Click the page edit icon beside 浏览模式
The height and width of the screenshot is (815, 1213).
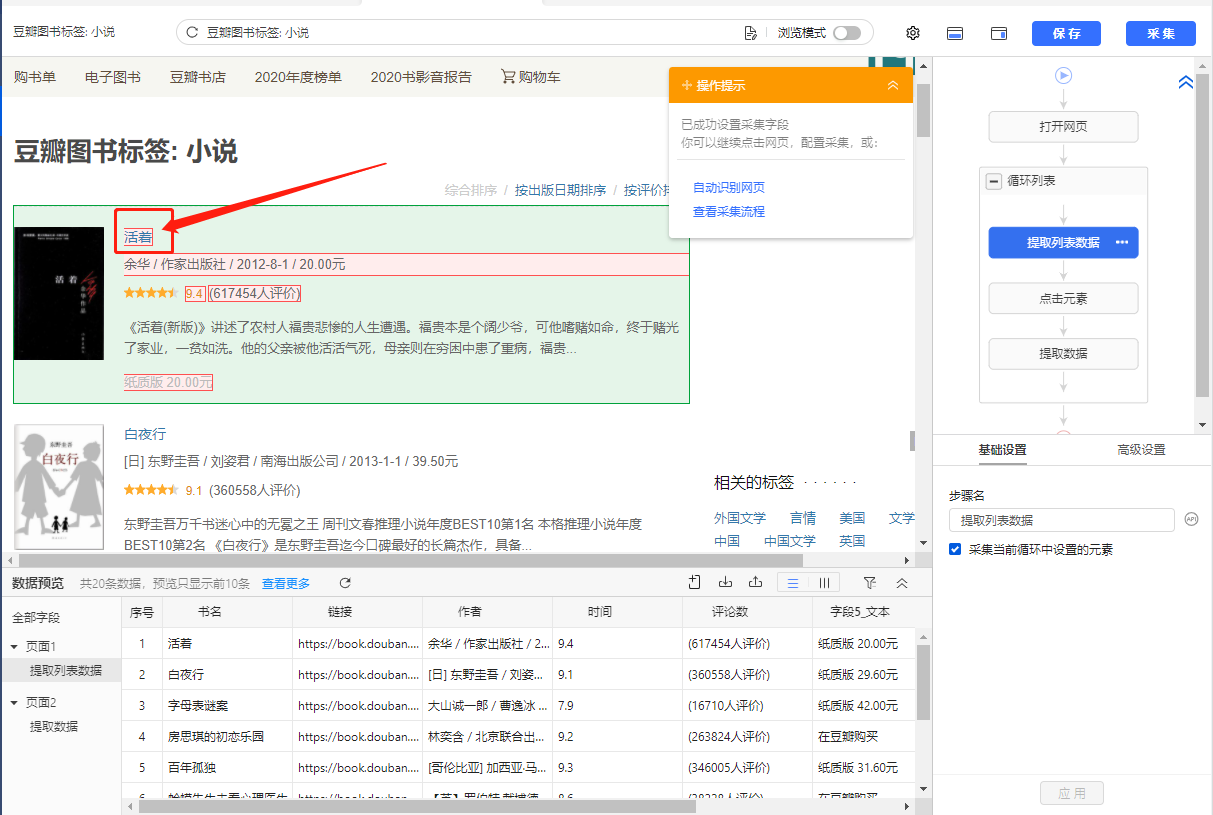click(x=751, y=33)
